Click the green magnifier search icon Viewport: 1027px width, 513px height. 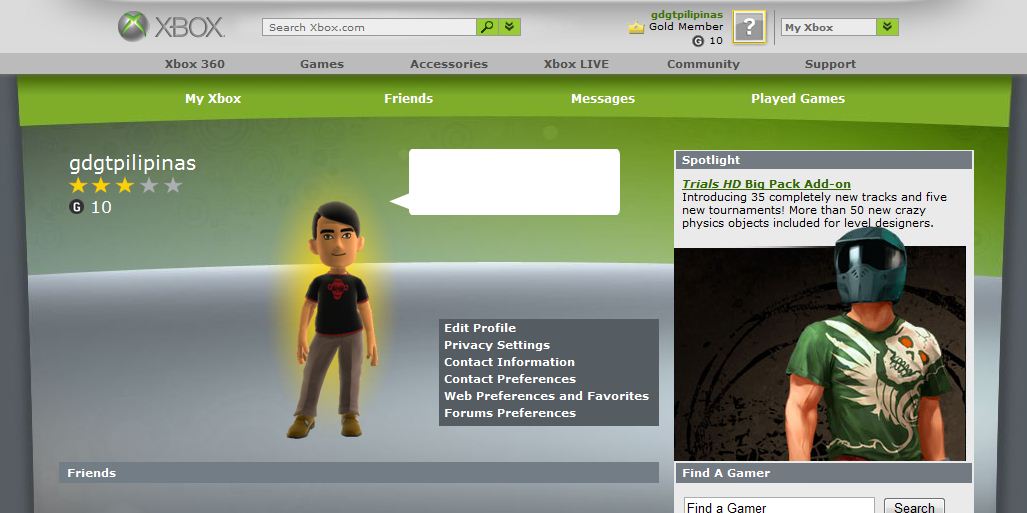tap(487, 27)
